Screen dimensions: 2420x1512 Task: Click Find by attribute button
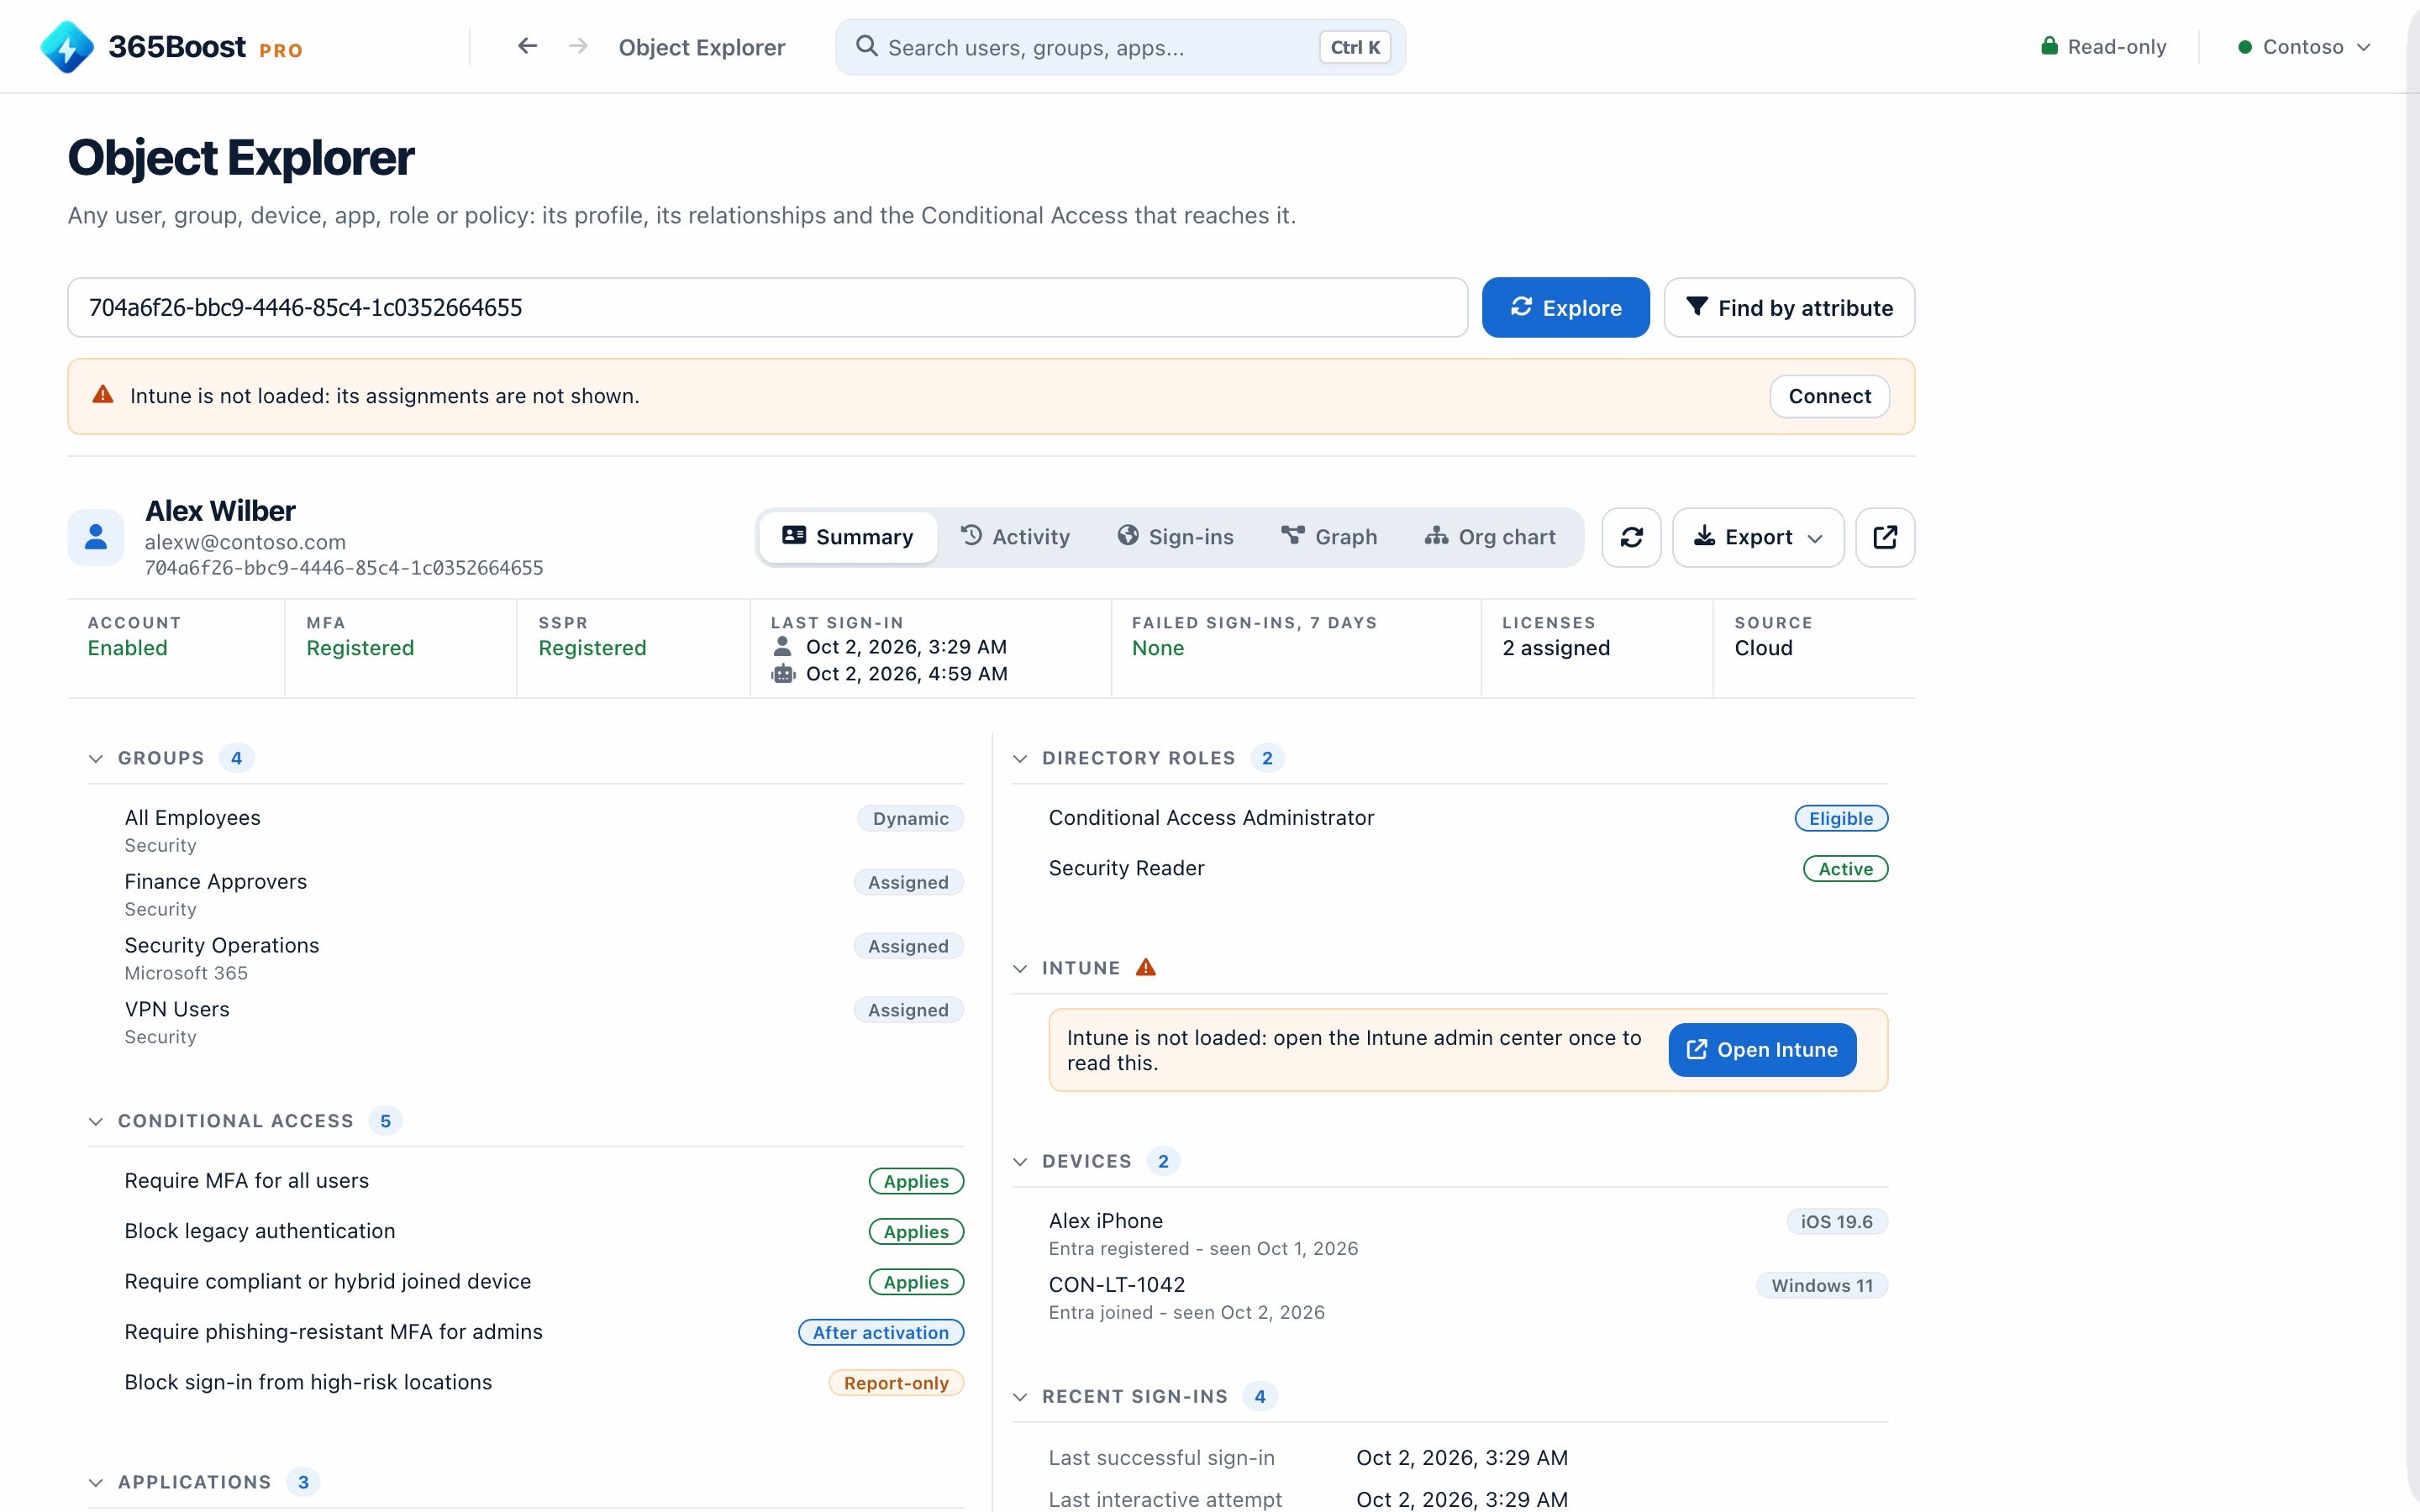coord(1789,307)
